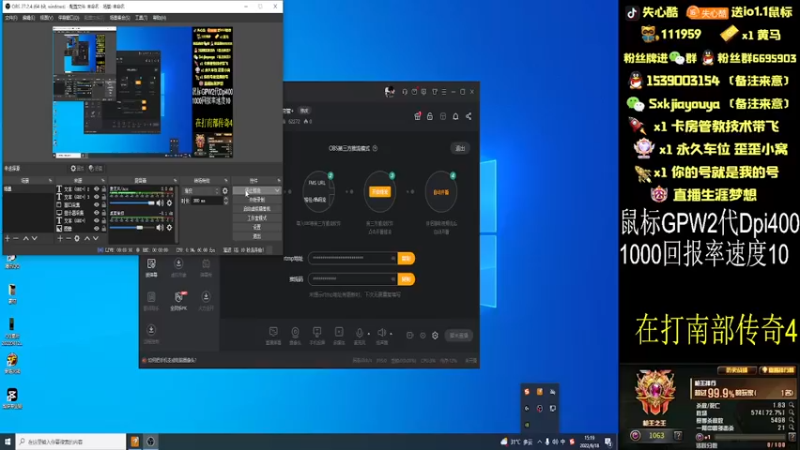Viewport: 800px width, 450px height.
Task: Hide the 窗口采集 source with its eye
Action: coord(96,205)
